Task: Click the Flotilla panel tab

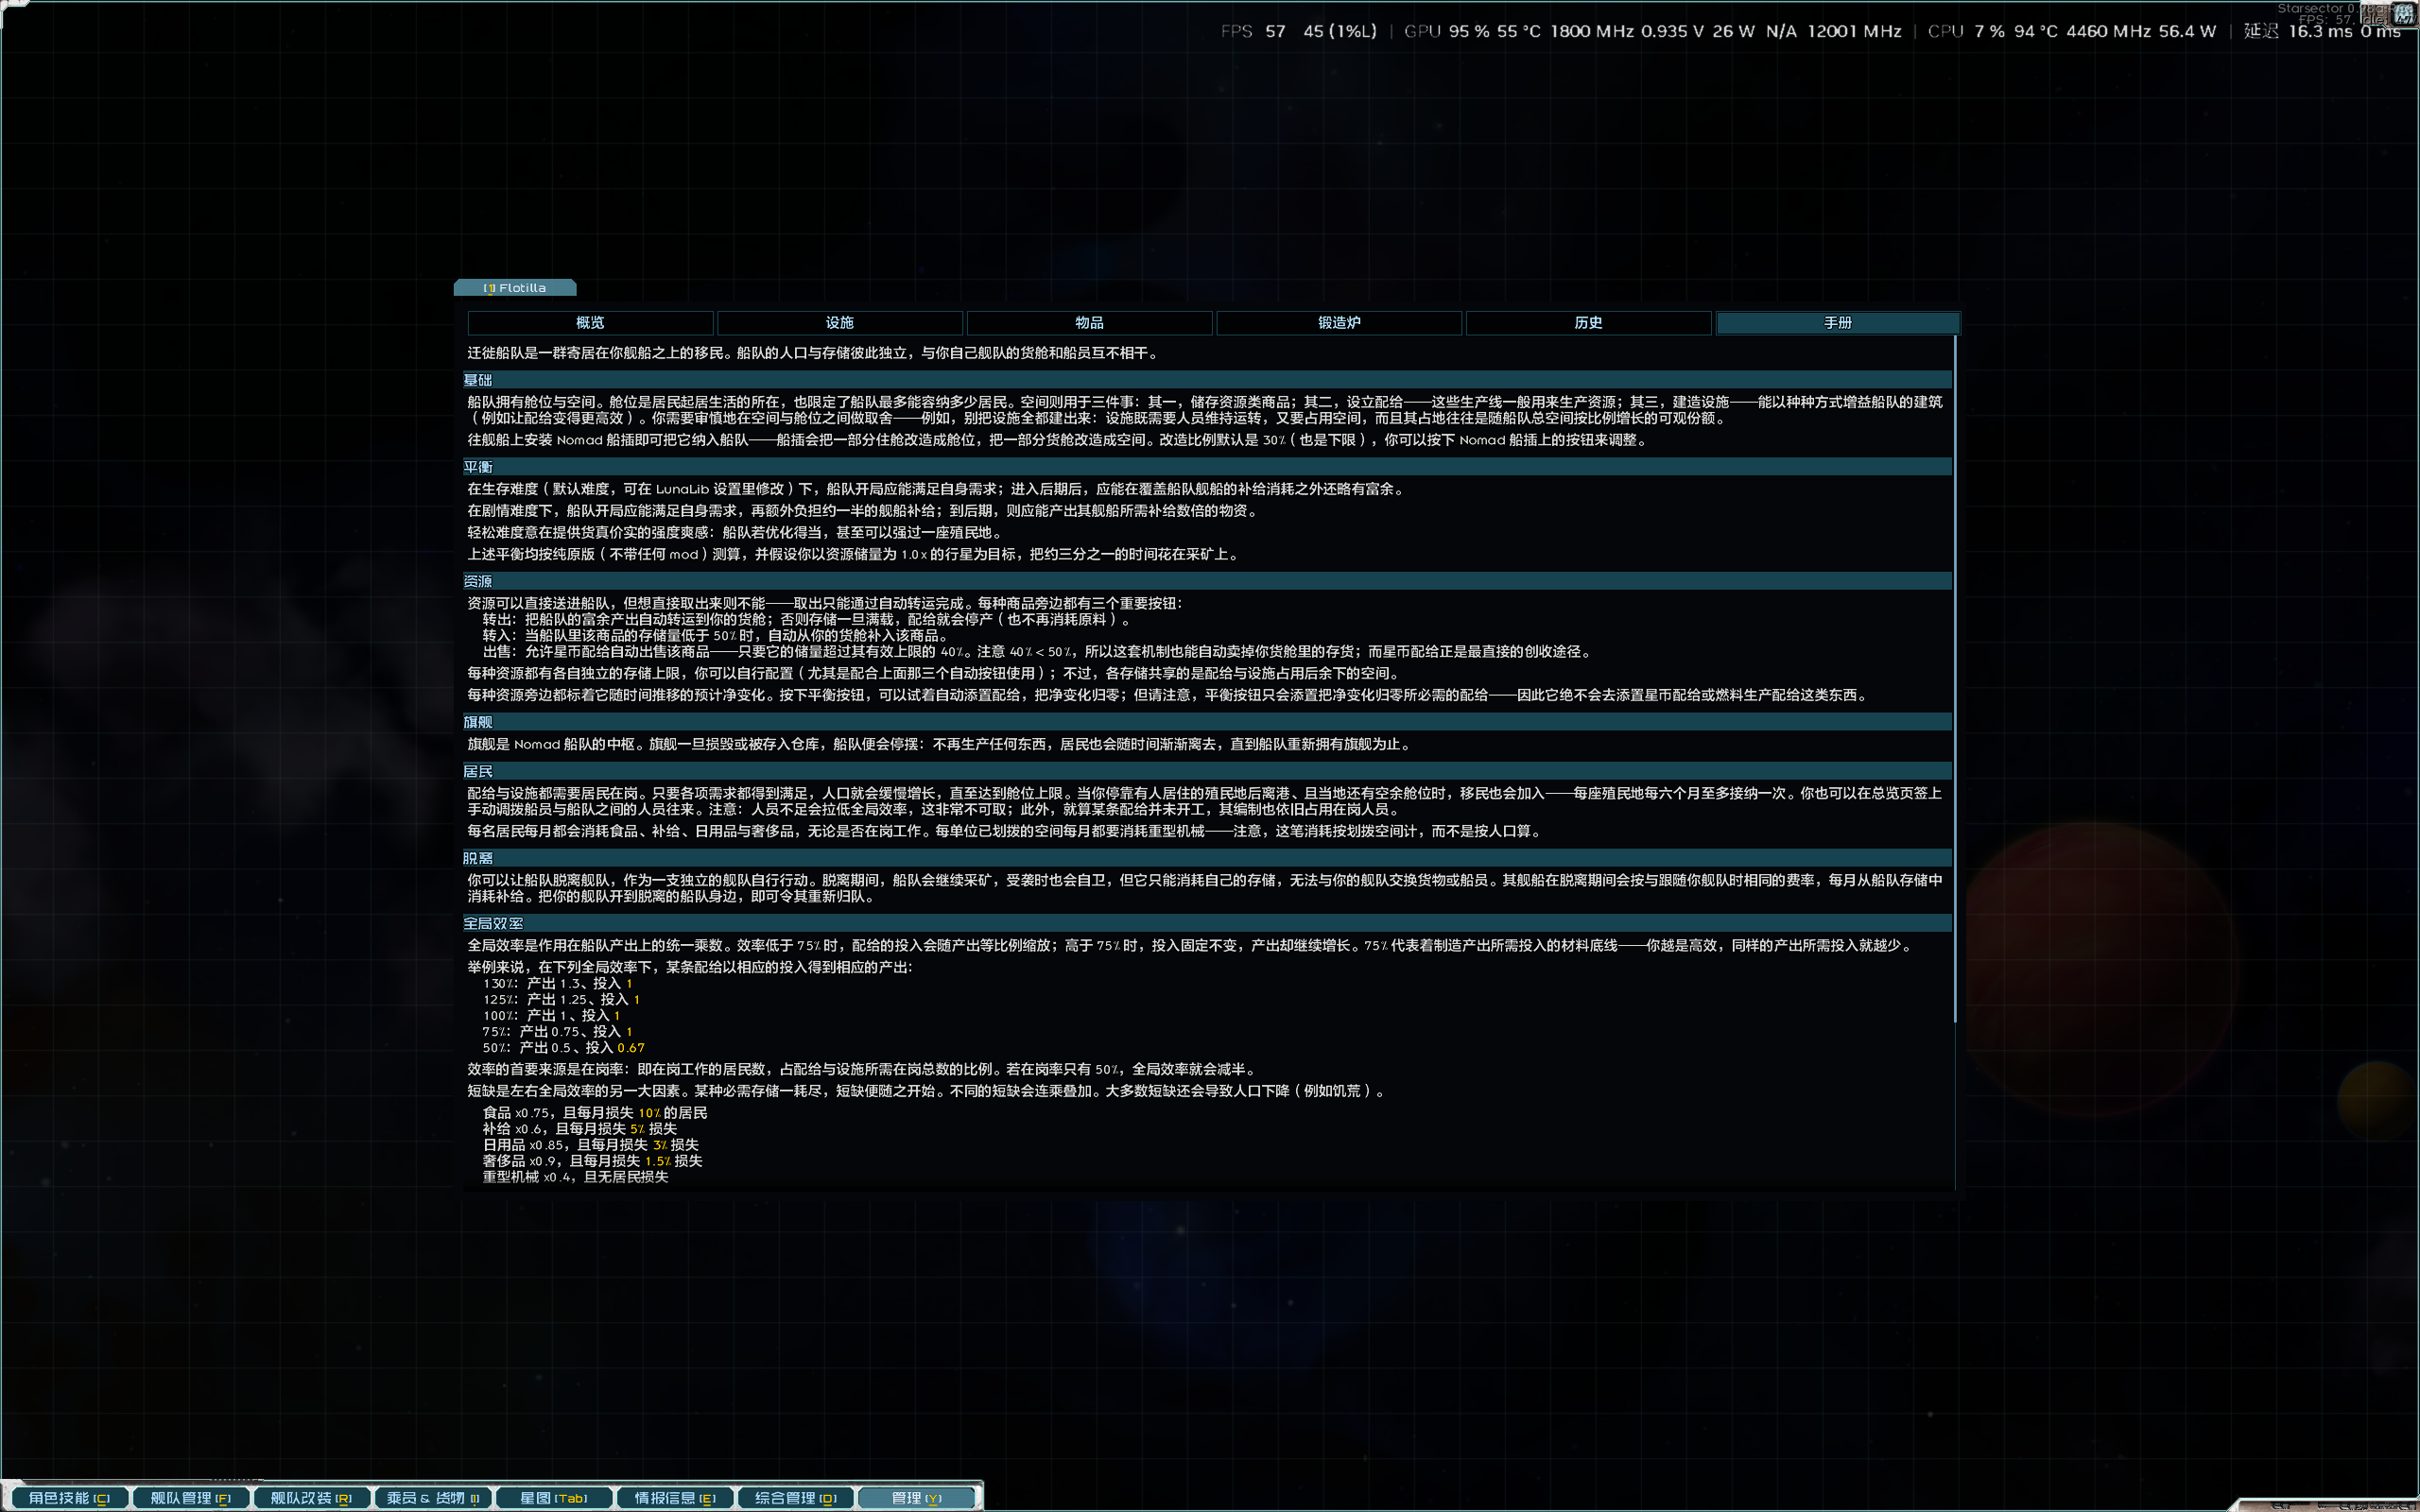Action: click(x=515, y=288)
